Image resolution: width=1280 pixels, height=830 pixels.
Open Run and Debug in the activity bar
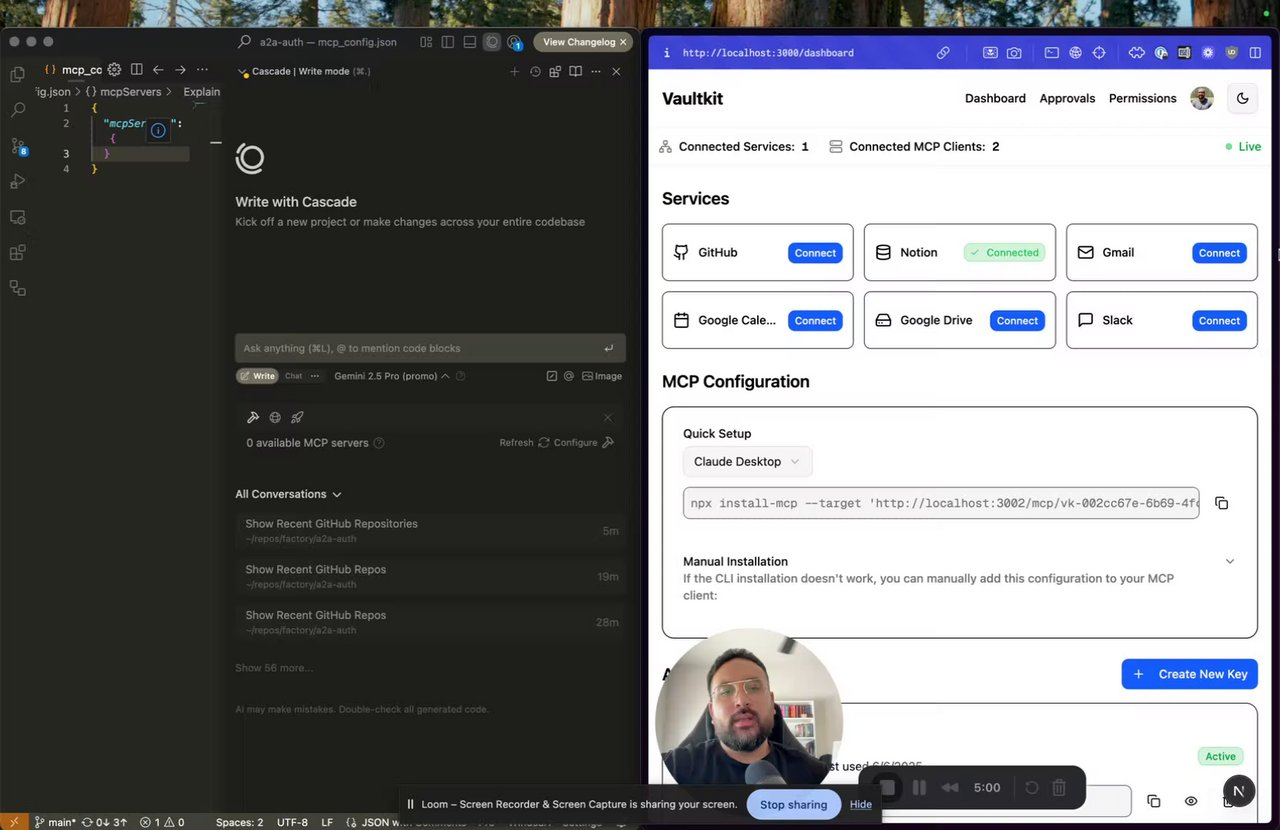(17, 181)
